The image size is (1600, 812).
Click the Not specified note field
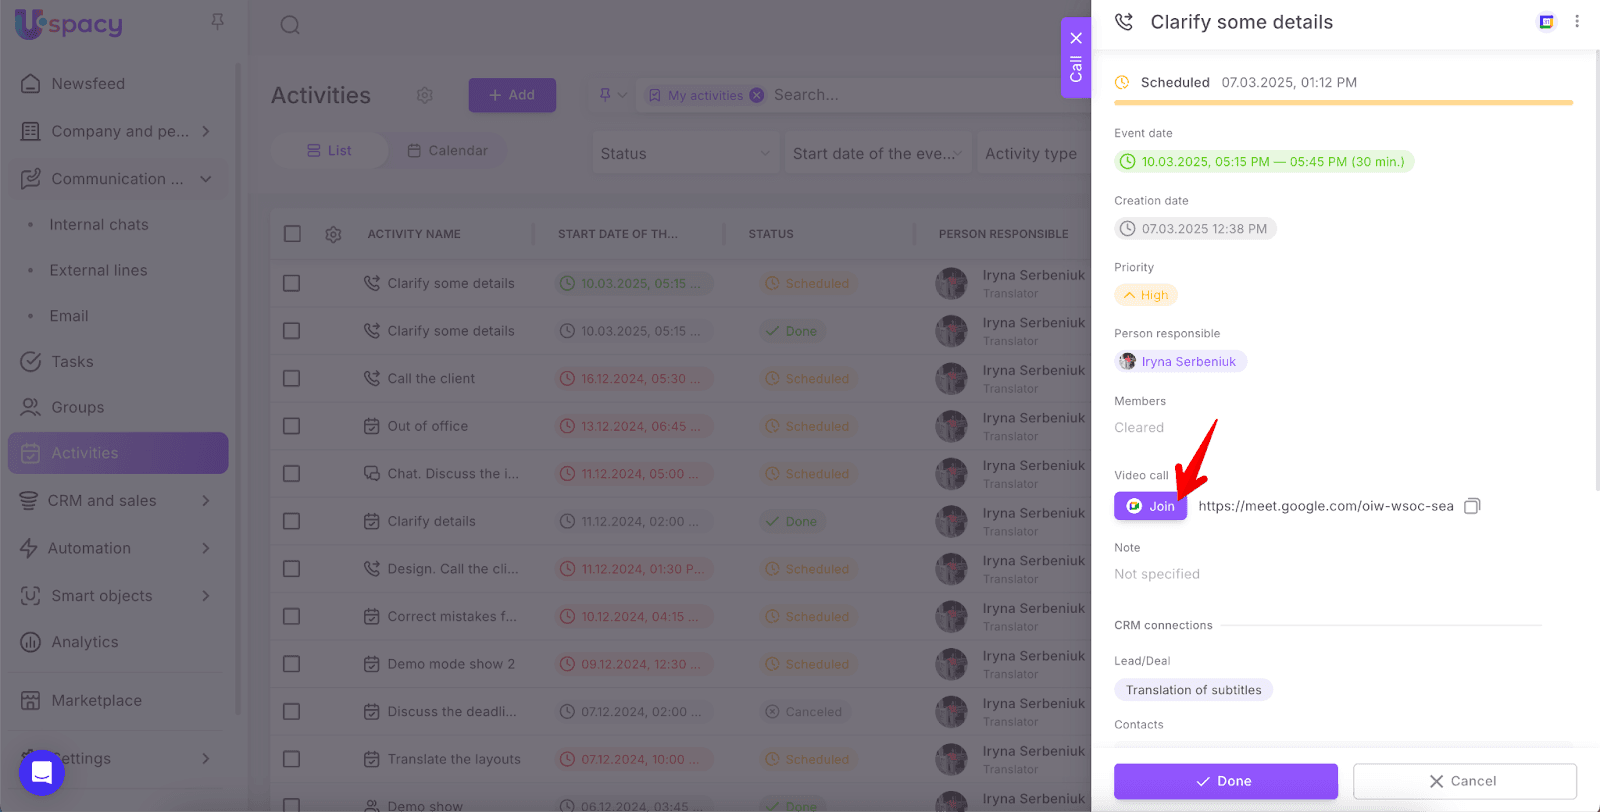click(x=1157, y=574)
